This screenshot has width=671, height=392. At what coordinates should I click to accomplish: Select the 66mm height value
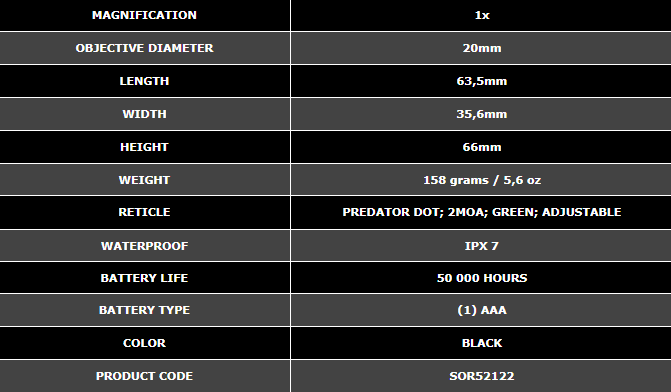pos(482,147)
